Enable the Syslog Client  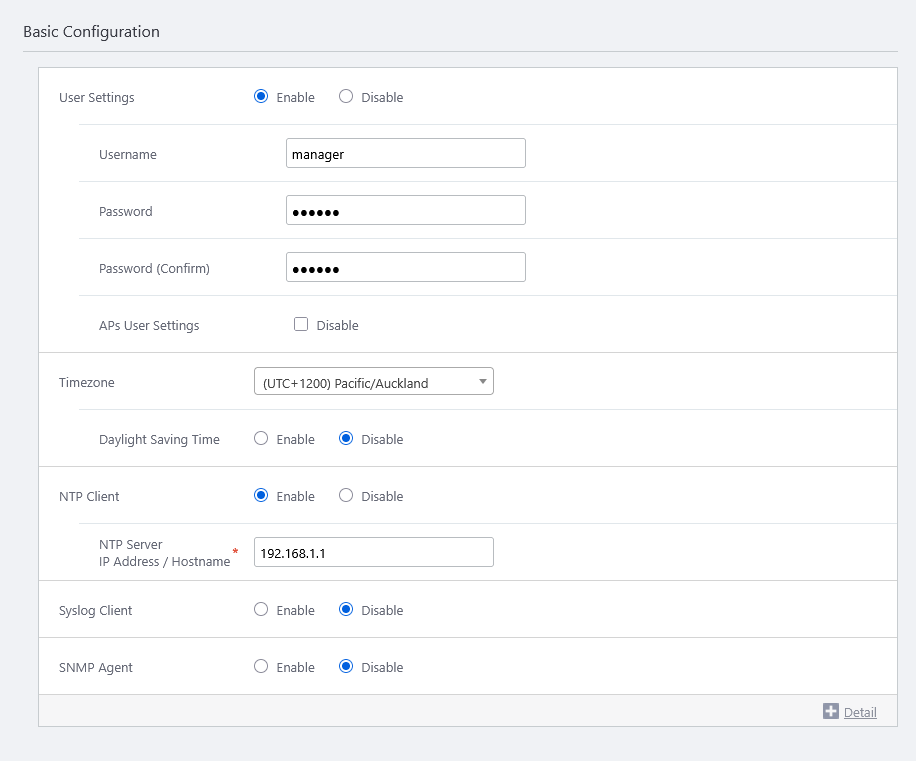[x=262, y=610]
